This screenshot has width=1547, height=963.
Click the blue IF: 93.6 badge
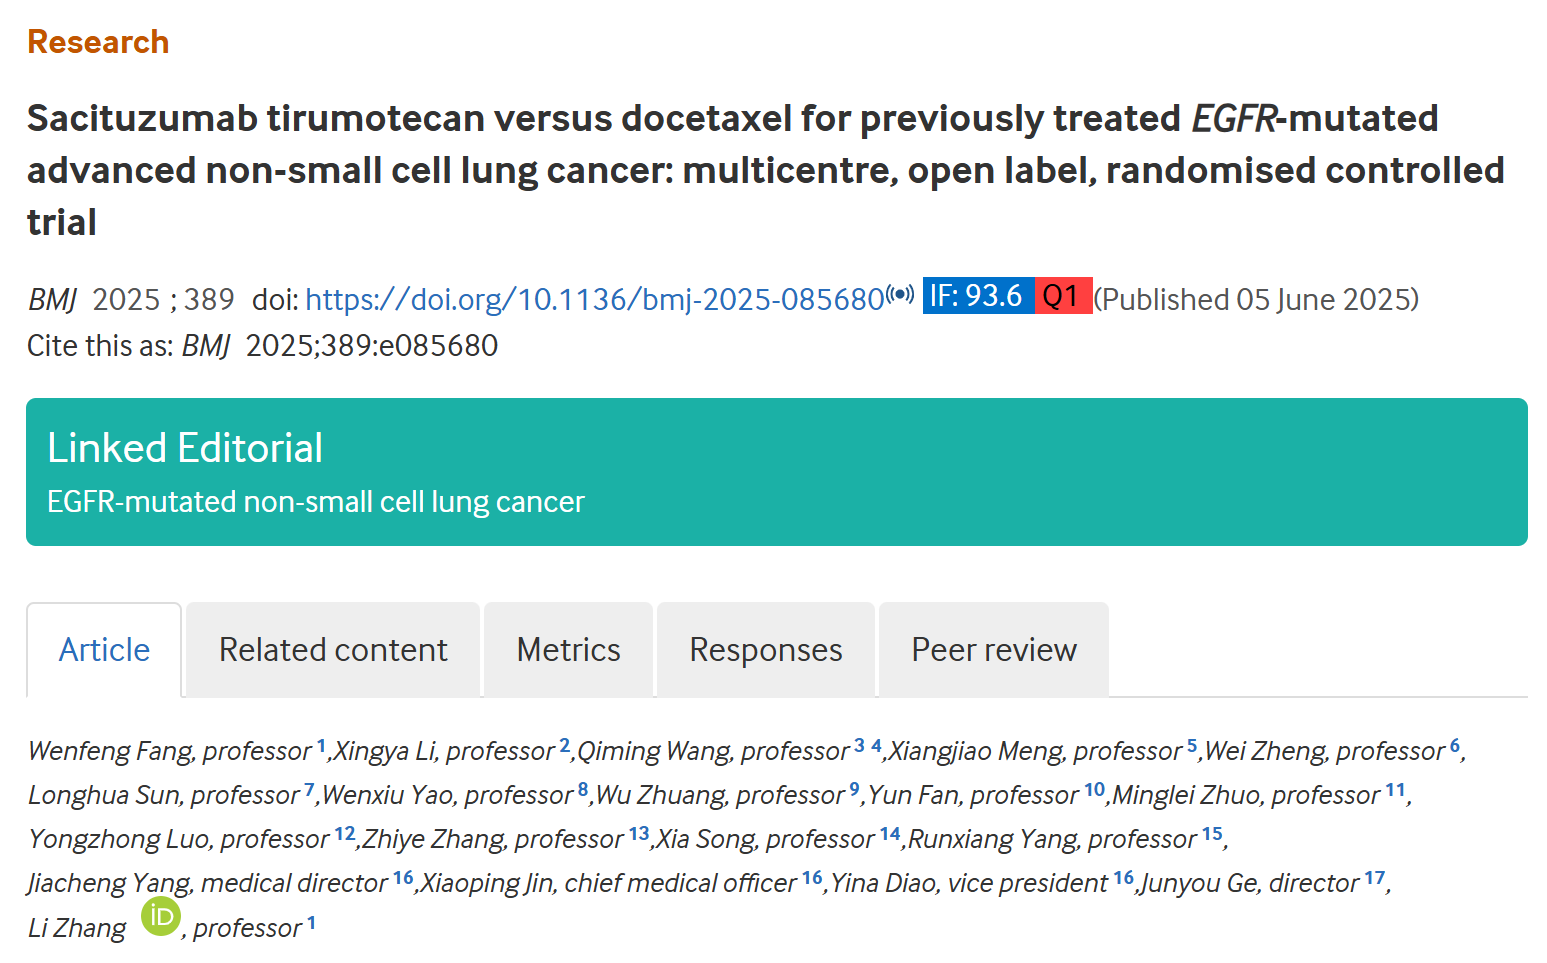click(977, 296)
